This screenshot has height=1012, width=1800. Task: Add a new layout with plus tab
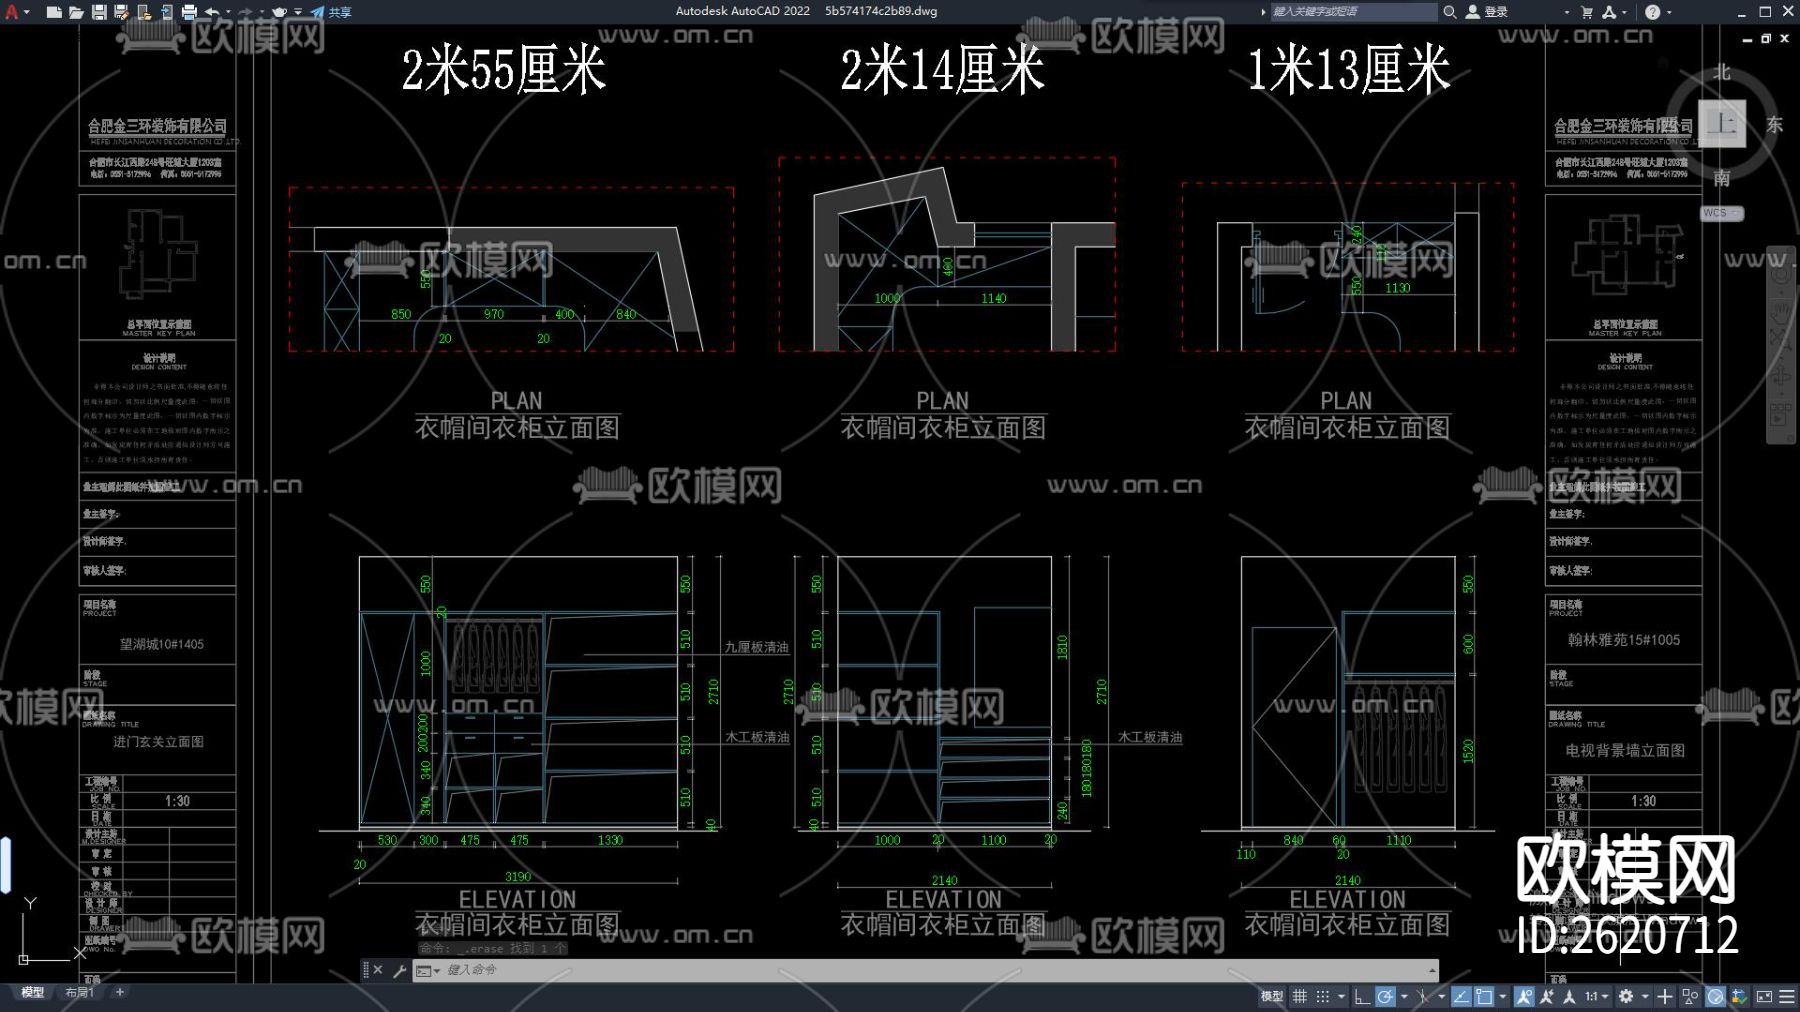coord(120,993)
